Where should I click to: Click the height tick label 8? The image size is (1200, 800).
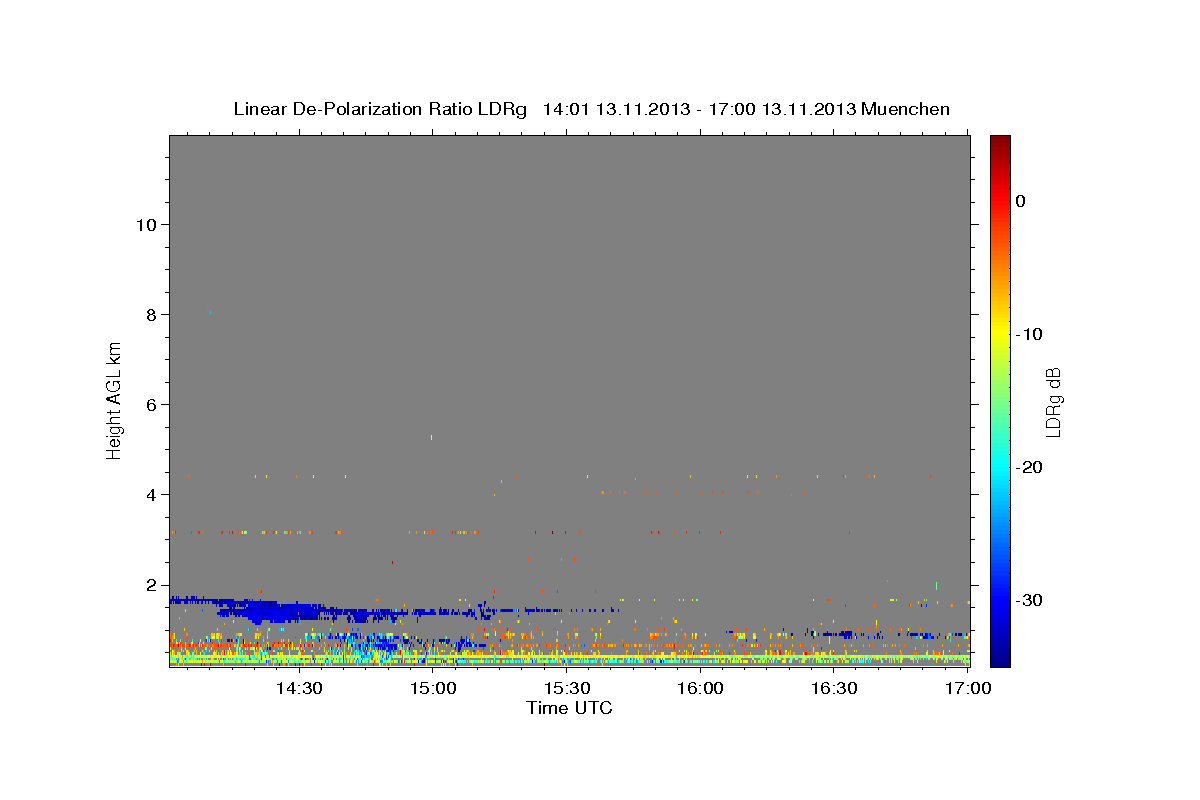(151, 314)
